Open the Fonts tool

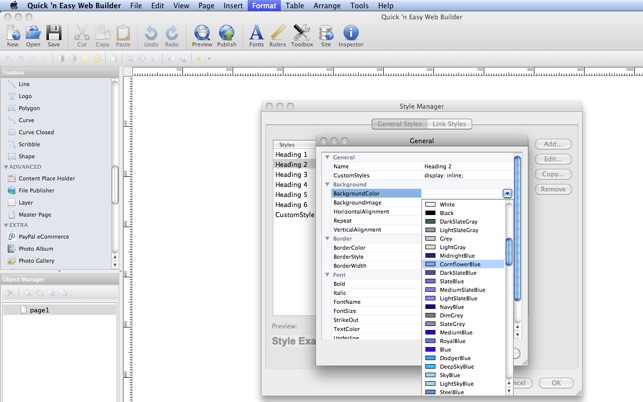tap(256, 35)
